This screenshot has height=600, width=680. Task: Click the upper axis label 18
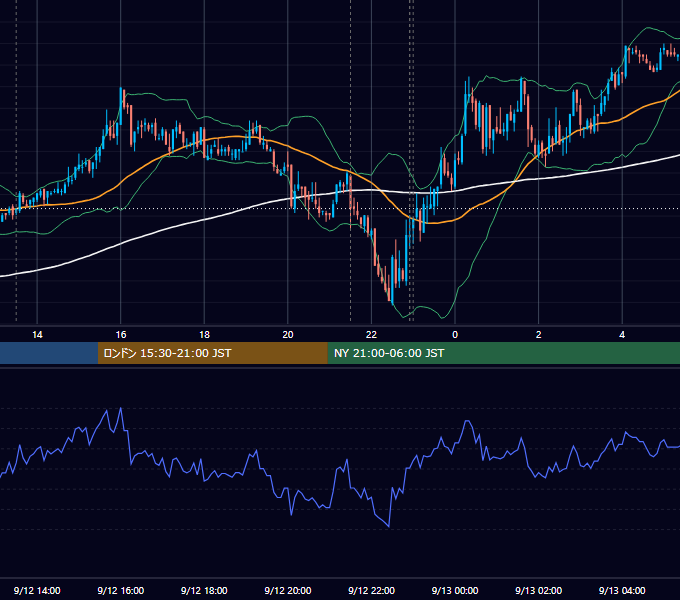pyautogui.click(x=204, y=335)
